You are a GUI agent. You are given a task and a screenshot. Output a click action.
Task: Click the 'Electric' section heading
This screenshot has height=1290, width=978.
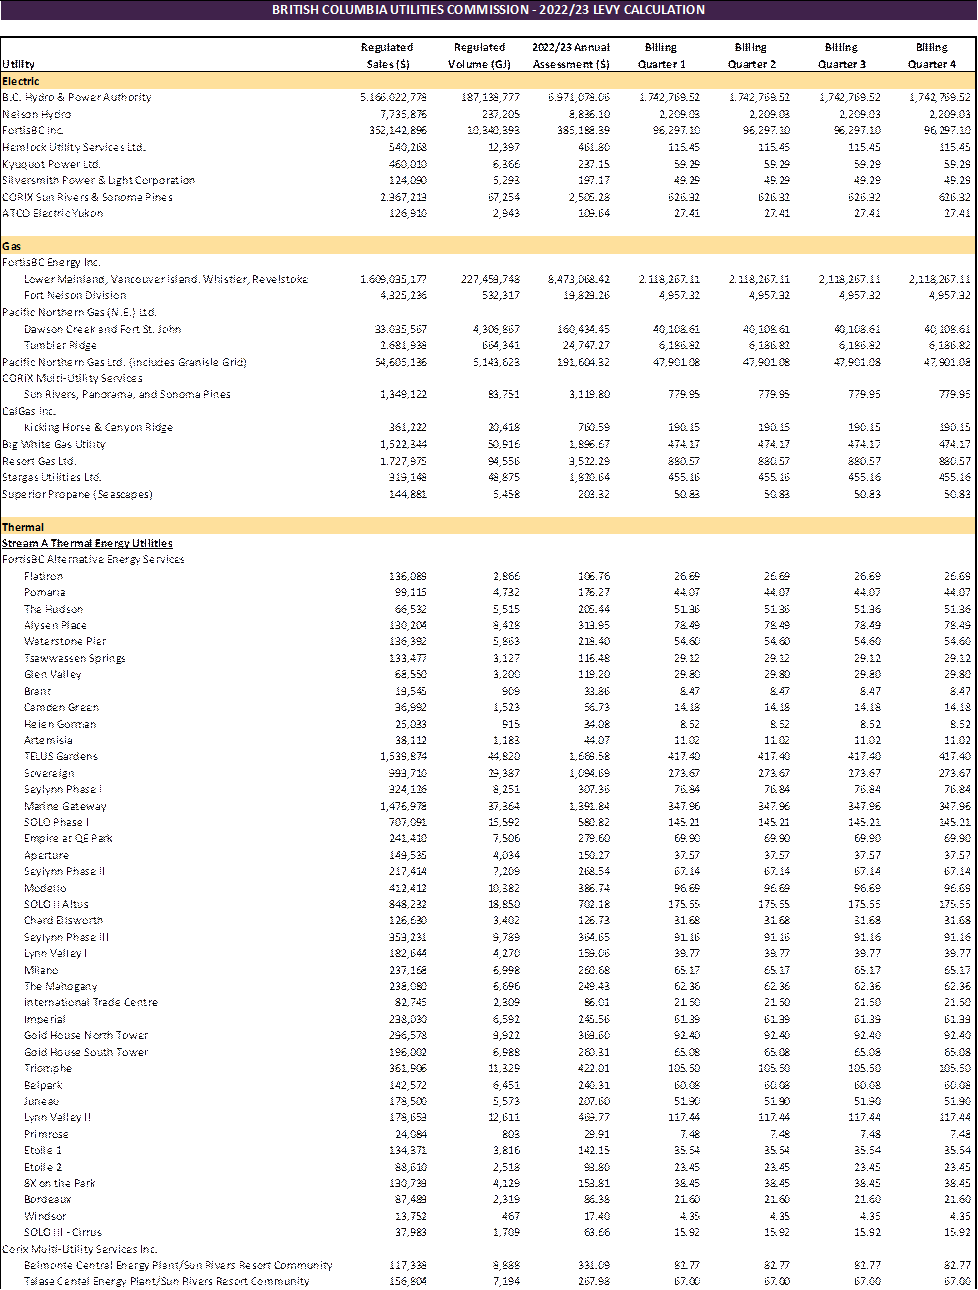[x=21, y=81]
